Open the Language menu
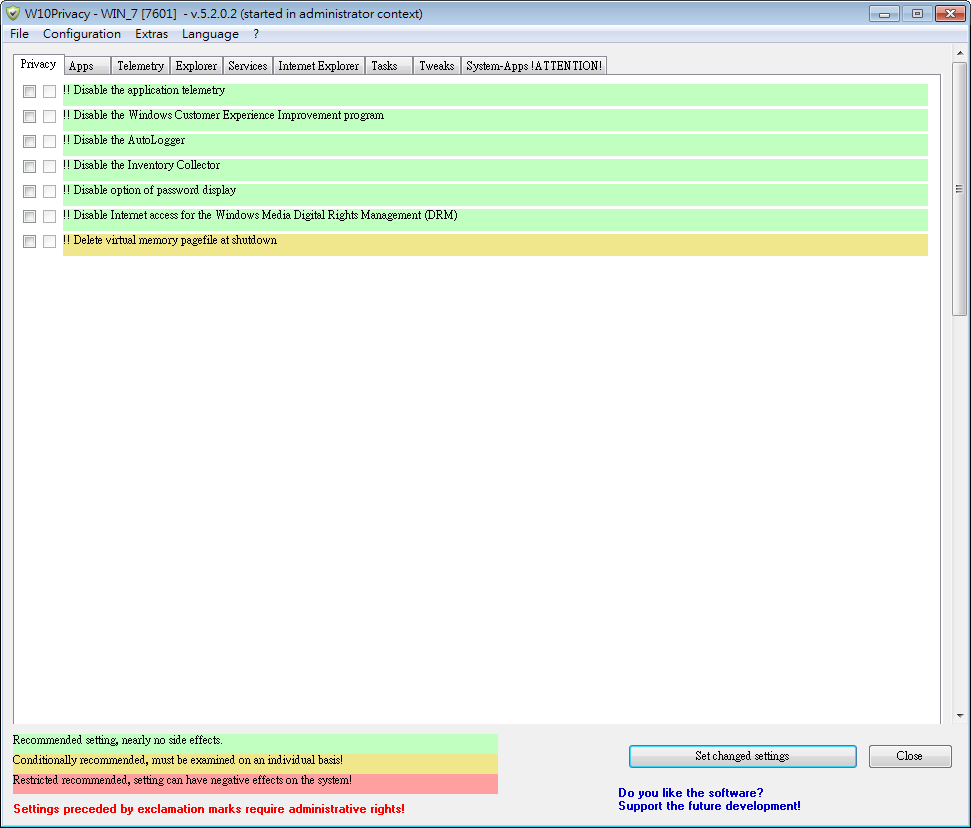The image size is (971, 828). pyautogui.click(x=210, y=33)
